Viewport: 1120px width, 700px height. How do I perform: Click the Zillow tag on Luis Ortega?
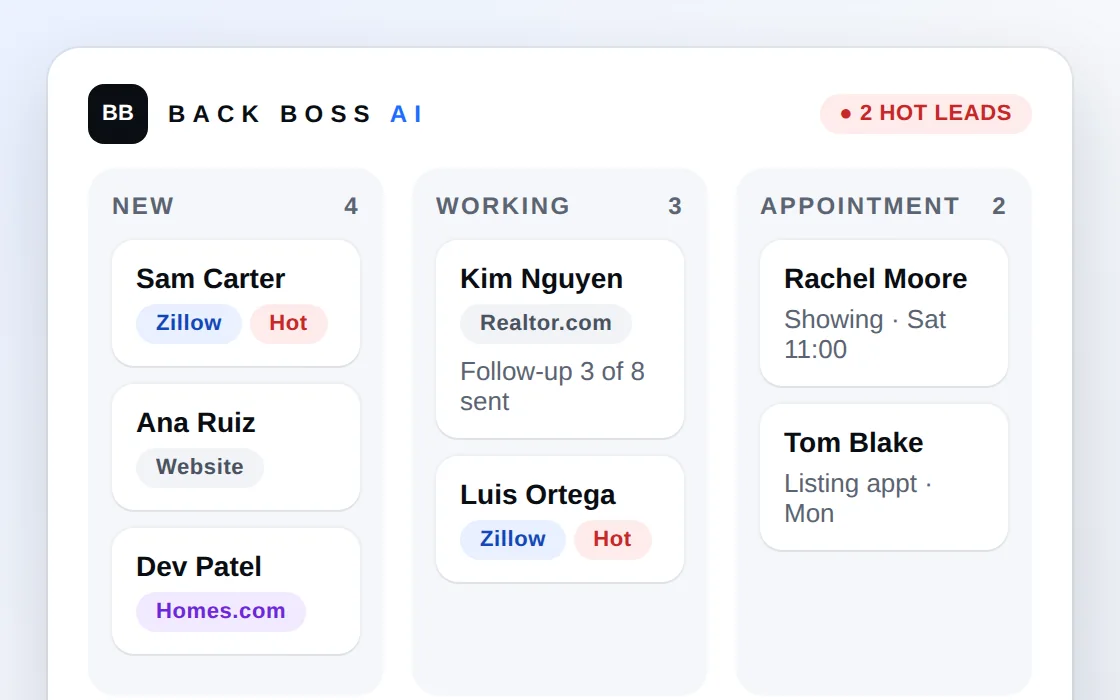[513, 539]
